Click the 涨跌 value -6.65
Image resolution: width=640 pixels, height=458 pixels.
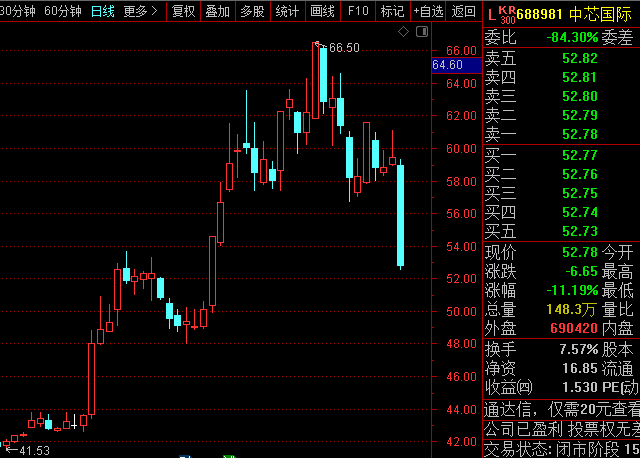click(x=582, y=271)
